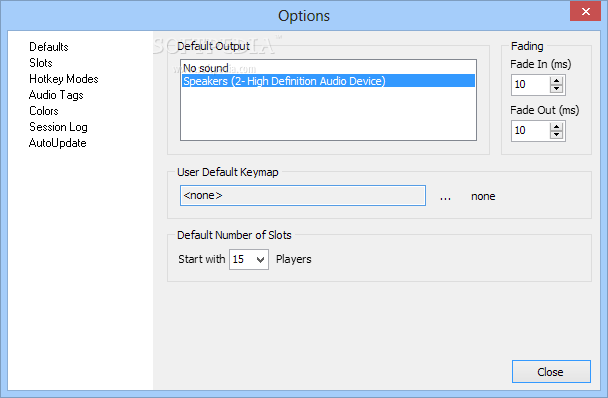Screen dimensions: 608x398
Task: Decrease Fade Out value with down arrow
Action: [x=556, y=135]
